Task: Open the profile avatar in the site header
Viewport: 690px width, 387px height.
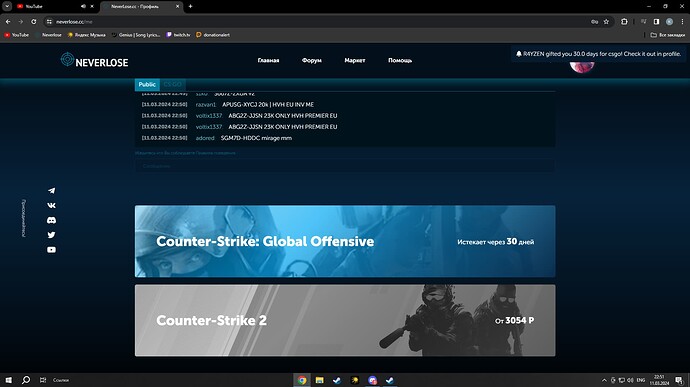Action: 582,66
